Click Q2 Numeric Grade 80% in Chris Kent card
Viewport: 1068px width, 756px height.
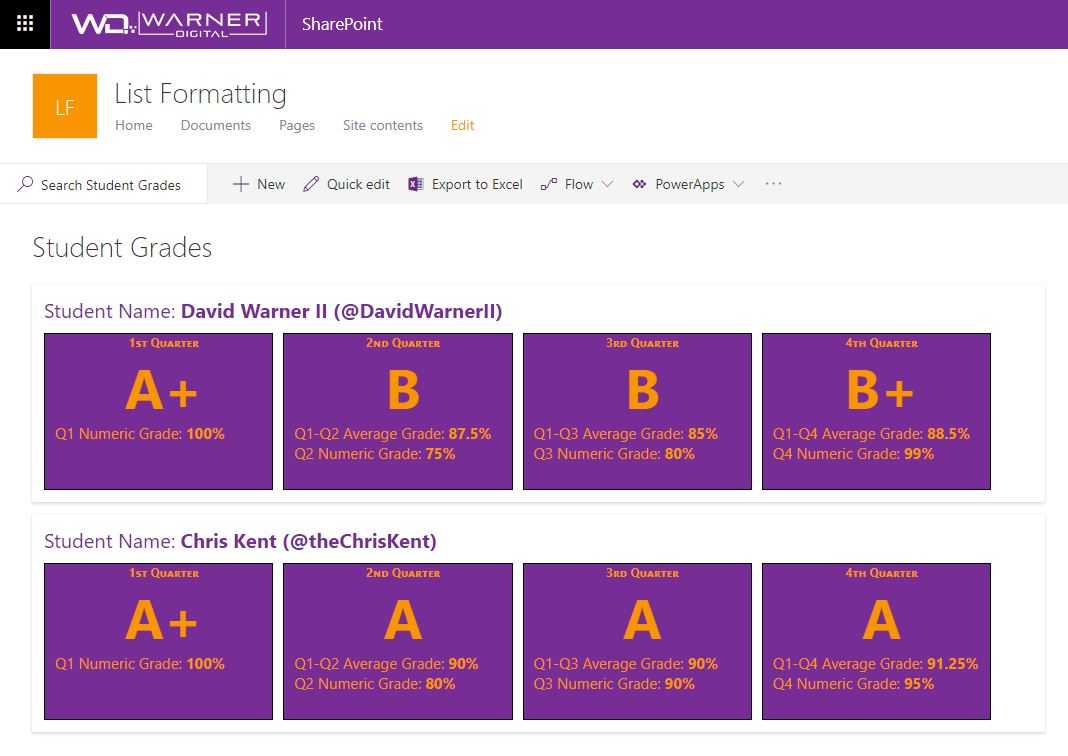(x=375, y=684)
